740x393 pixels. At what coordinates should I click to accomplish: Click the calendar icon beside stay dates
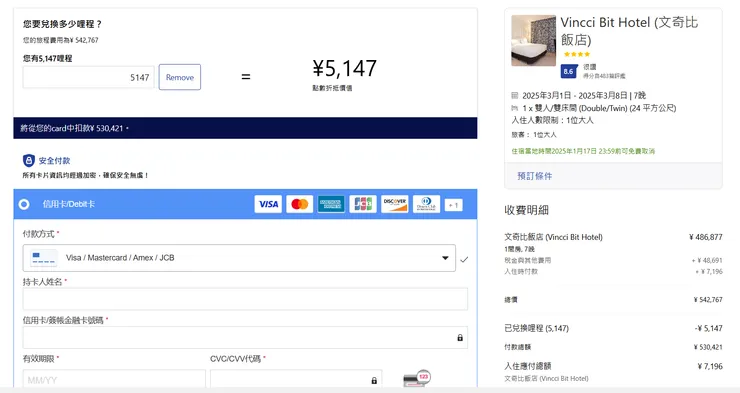pos(515,95)
